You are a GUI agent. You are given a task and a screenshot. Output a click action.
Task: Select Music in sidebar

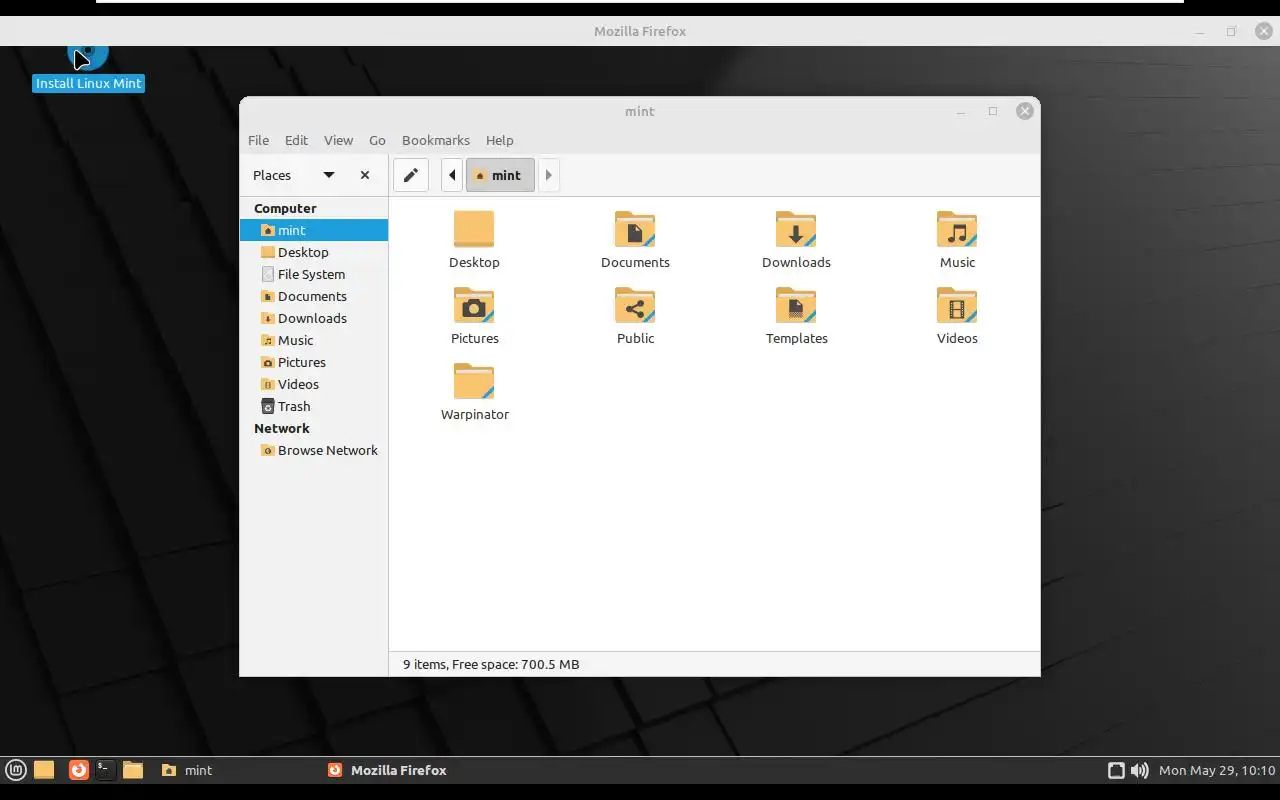coord(314,340)
